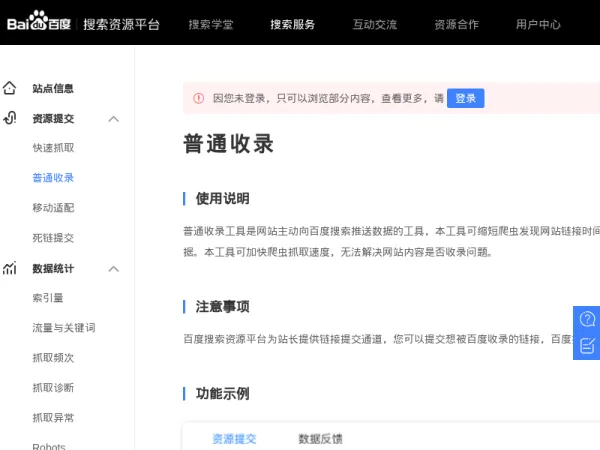Open 搜索学堂 in the top navigation

click(x=211, y=24)
